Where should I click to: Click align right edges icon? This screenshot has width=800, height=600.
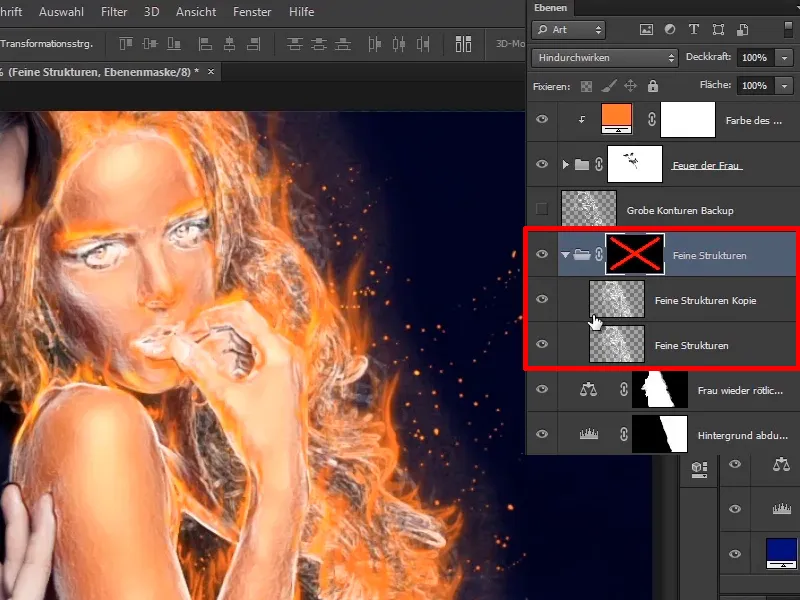[x=254, y=44]
